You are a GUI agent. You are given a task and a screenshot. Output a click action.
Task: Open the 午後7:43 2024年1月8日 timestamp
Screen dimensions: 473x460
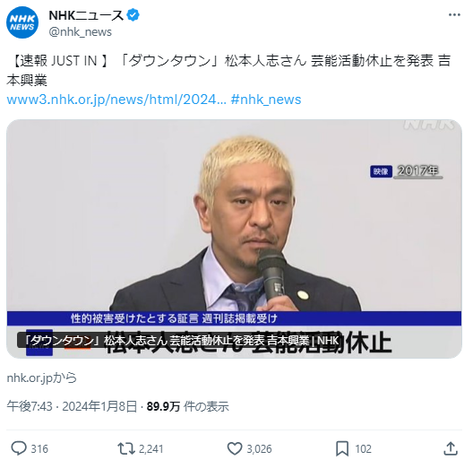(72, 406)
